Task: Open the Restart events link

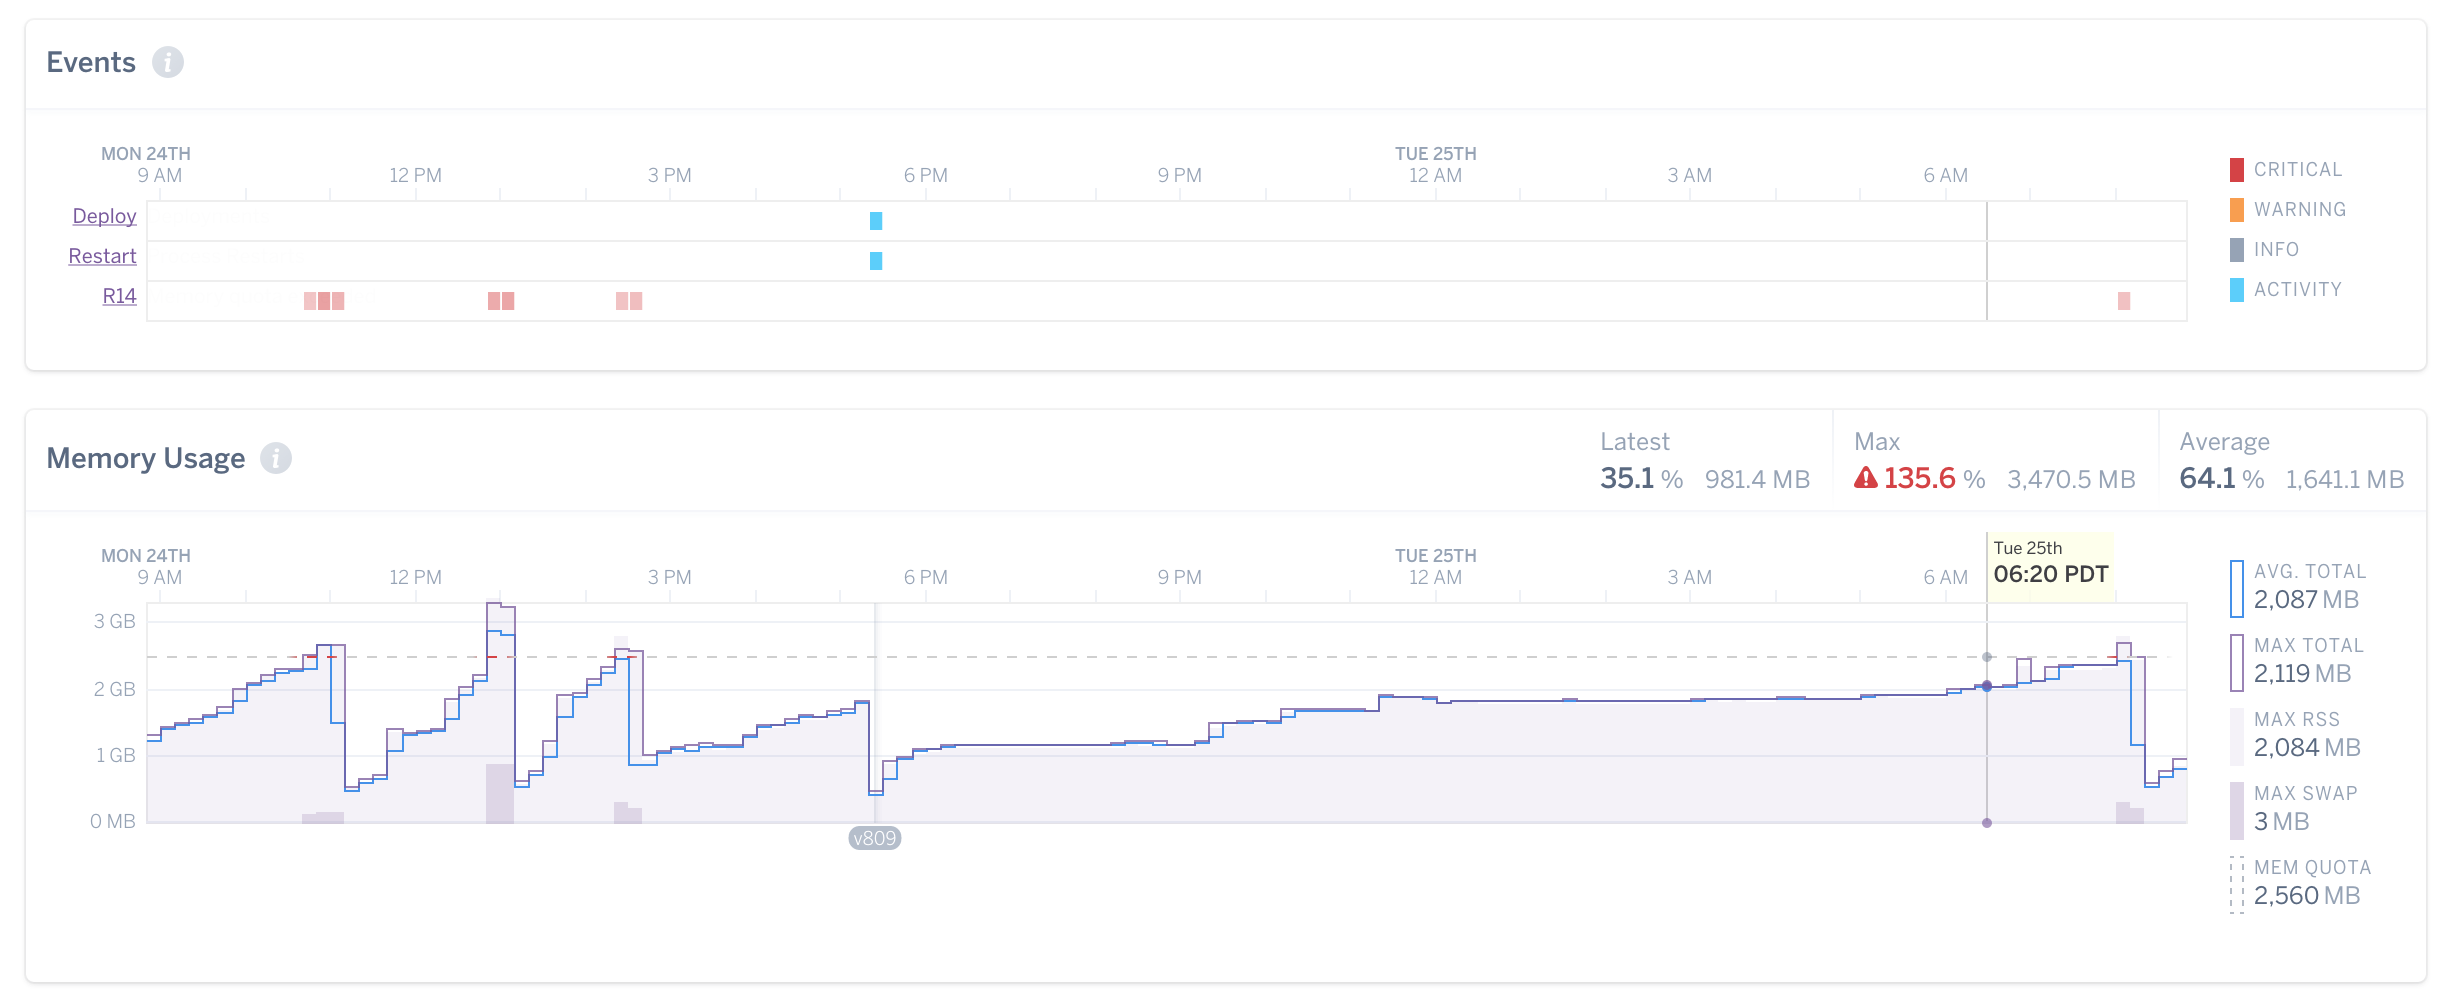Action: coord(102,256)
